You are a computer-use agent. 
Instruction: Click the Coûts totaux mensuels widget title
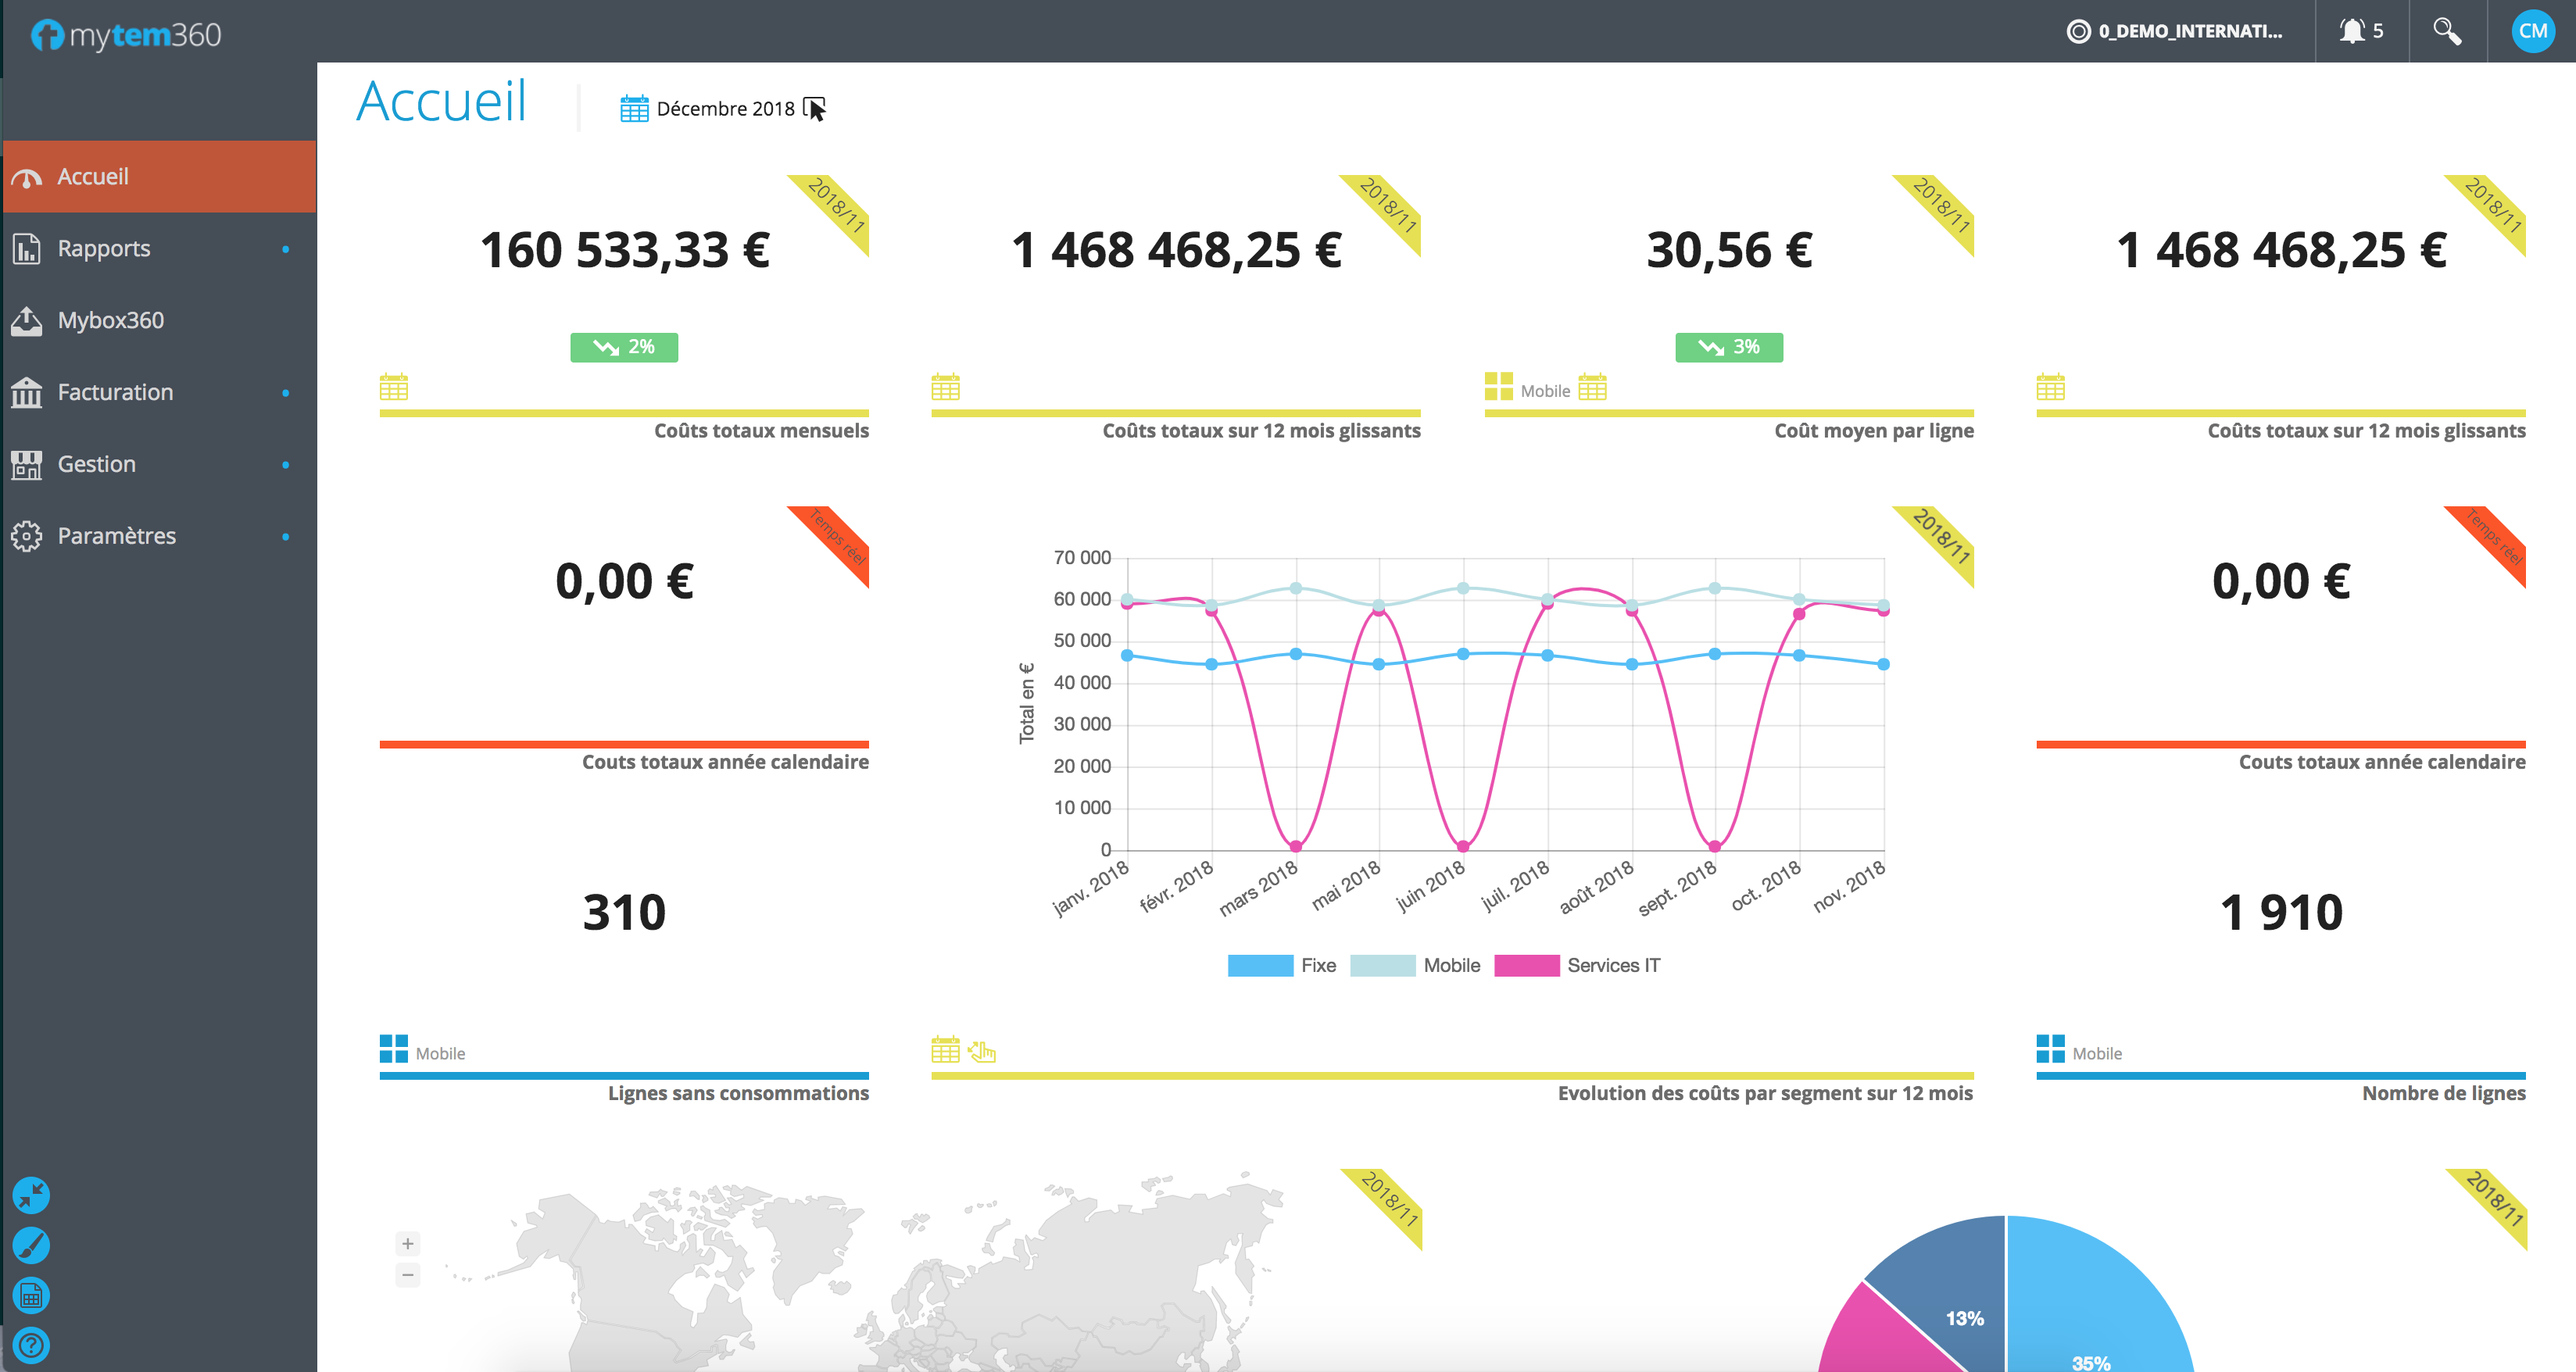point(761,431)
